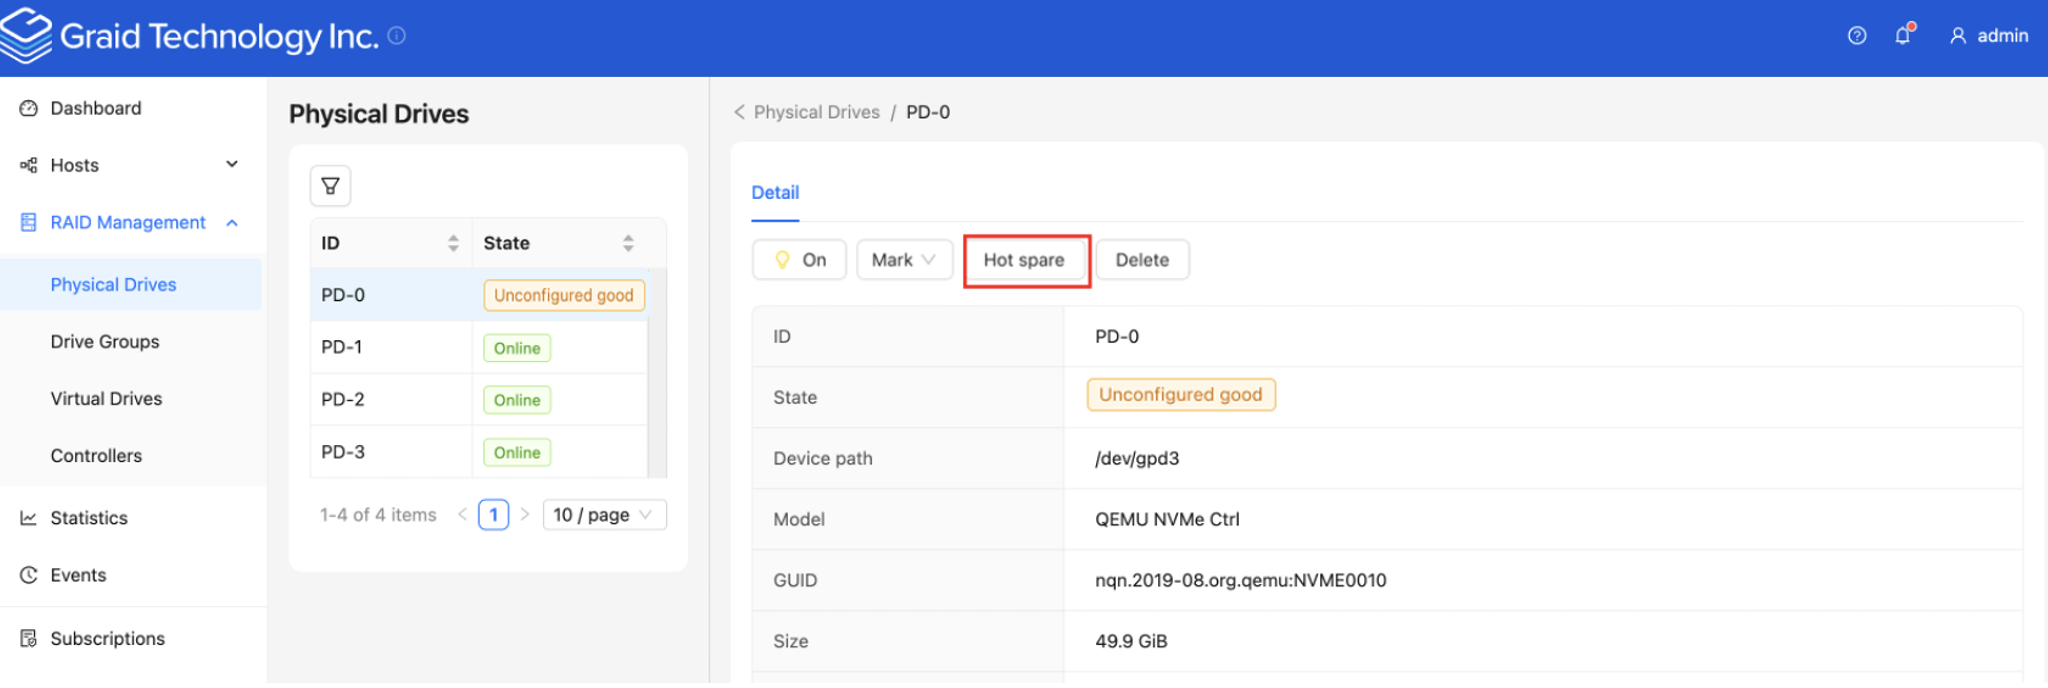Screen dimensions: 2048x688
Task: Click the Unconfigured good state badge in details
Action: coord(1181,394)
